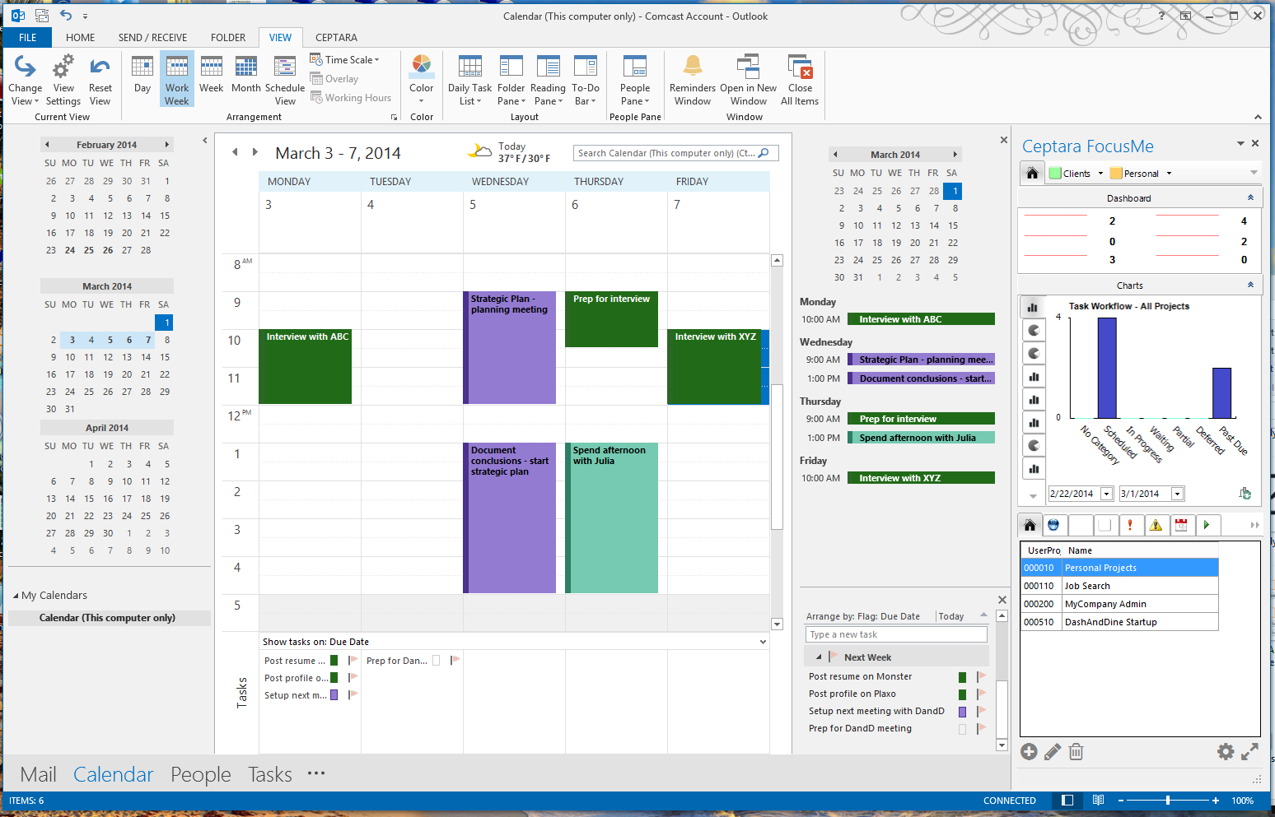Open FocusMe gear settings icon
The width and height of the screenshot is (1275, 817).
coord(1225,752)
